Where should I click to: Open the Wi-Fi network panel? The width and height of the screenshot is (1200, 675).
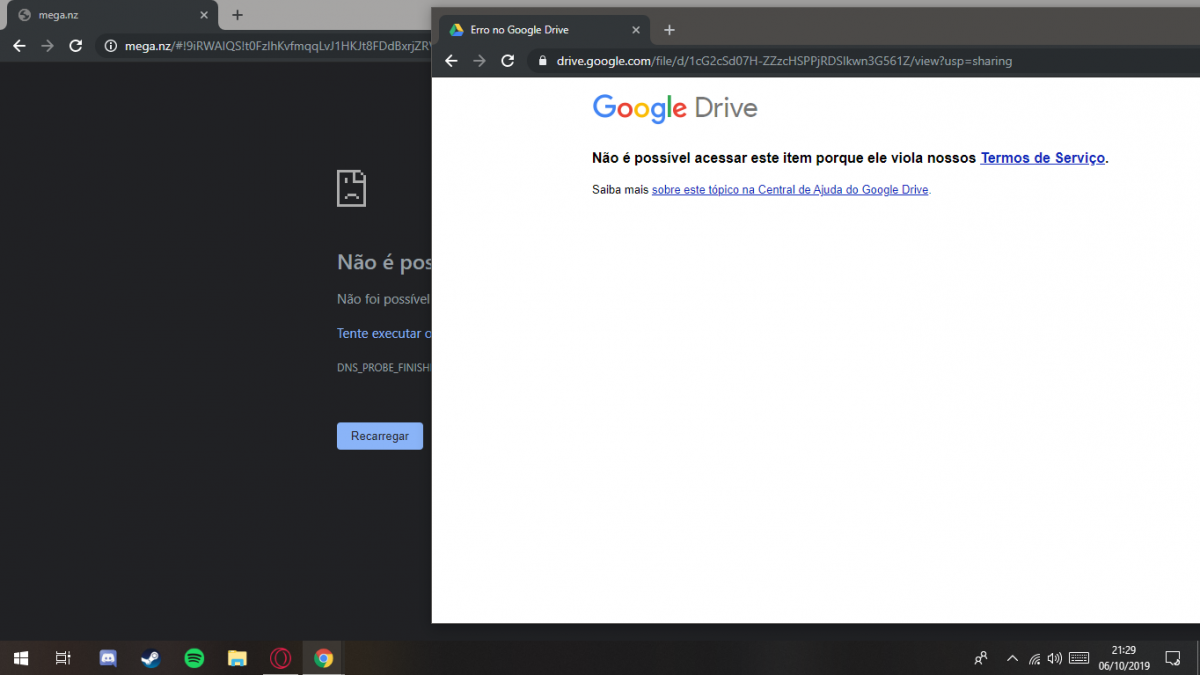point(1034,658)
